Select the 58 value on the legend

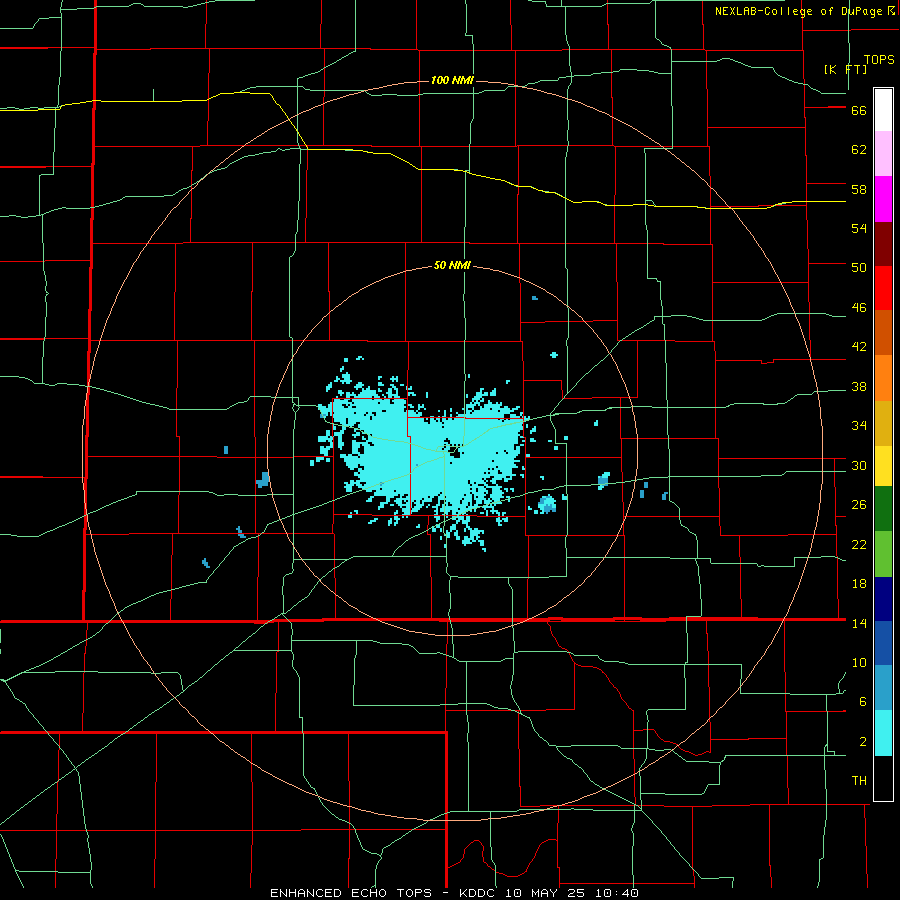[x=859, y=189]
